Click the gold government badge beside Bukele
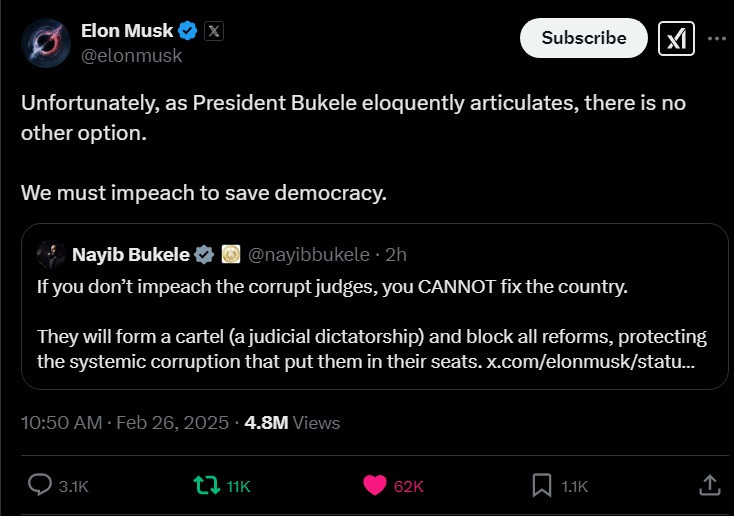 tap(229, 255)
